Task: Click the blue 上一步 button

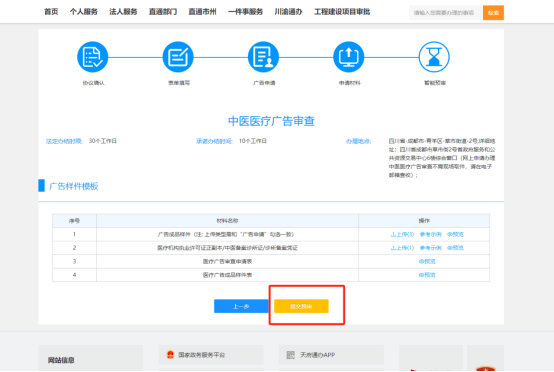Action: pyautogui.click(x=241, y=306)
